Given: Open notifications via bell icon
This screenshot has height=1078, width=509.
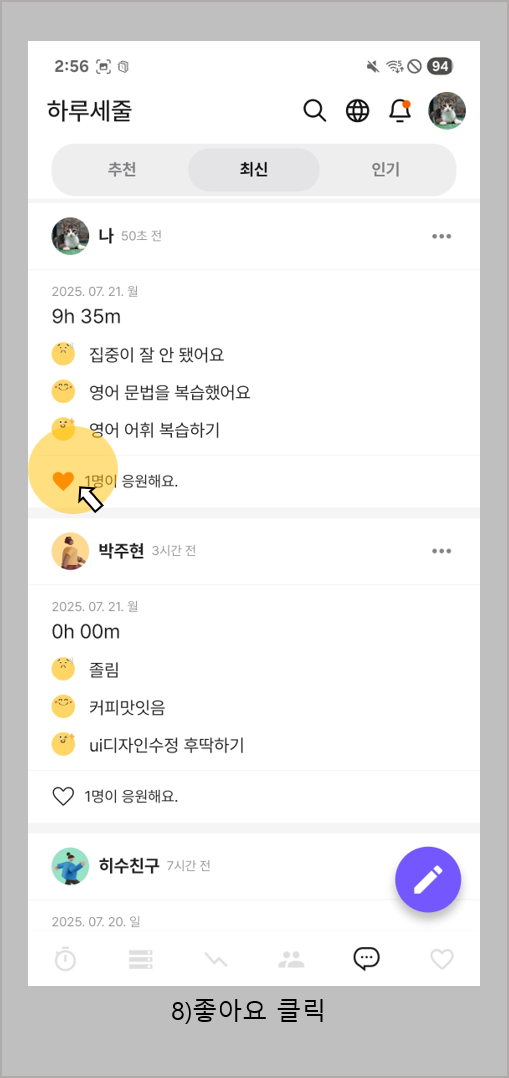Looking at the screenshot, I should point(400,111).
